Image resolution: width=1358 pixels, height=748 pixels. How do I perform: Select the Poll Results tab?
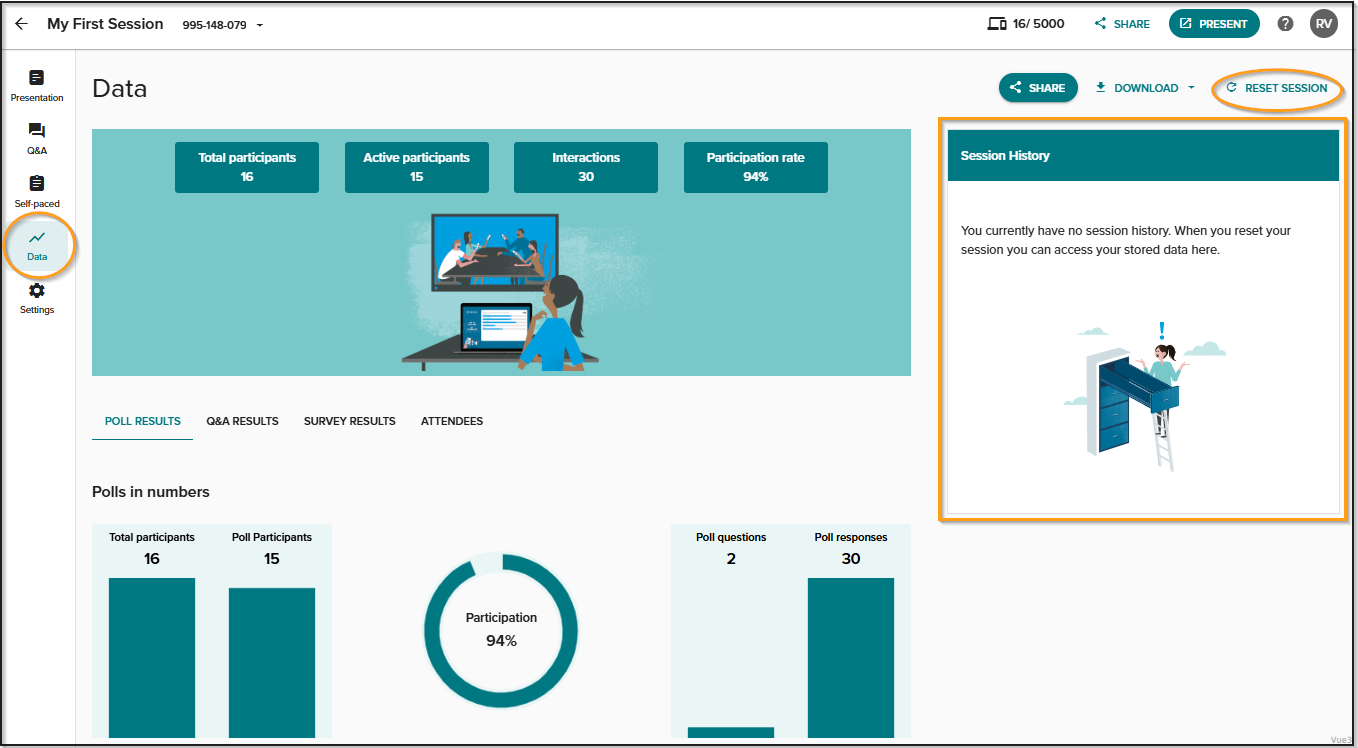[x=142, y=421]
